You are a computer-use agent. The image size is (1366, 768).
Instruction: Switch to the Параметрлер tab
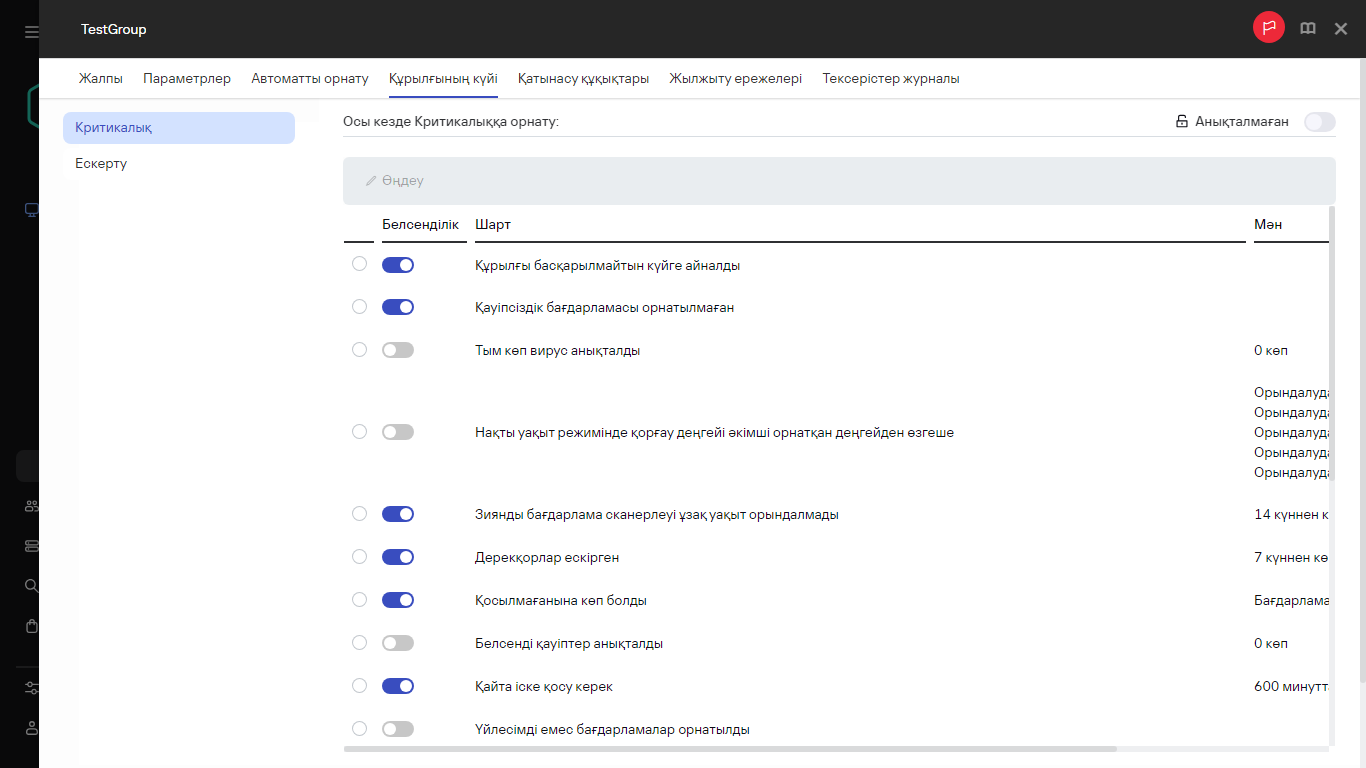[187, 79]
